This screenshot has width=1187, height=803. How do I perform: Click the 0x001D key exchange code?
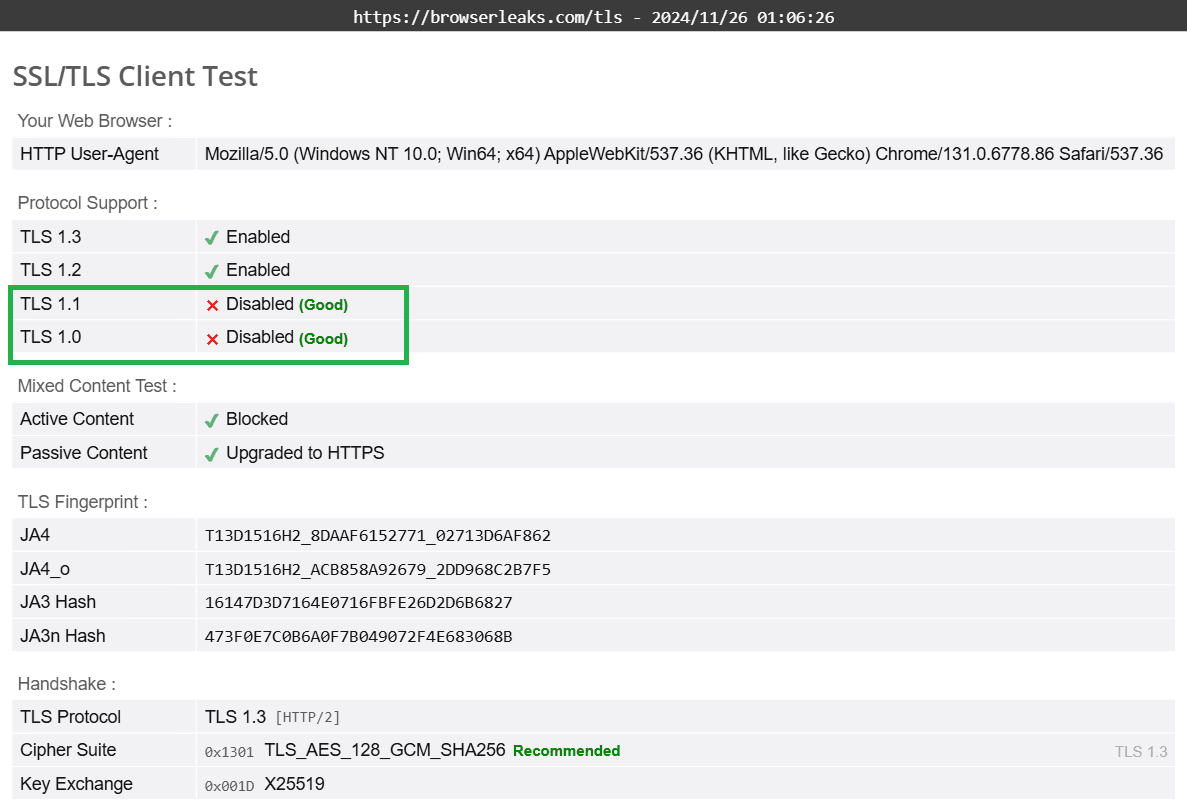(229, 786)
